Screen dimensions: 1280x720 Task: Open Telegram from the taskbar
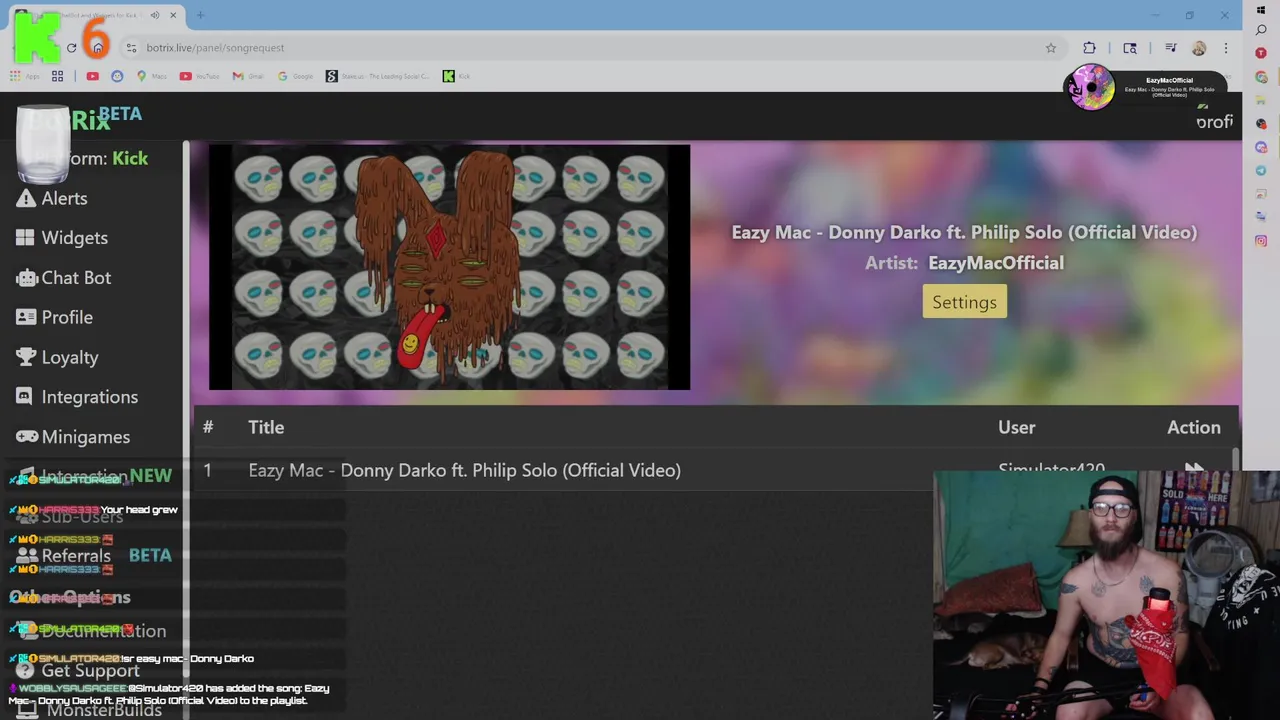1261,171
